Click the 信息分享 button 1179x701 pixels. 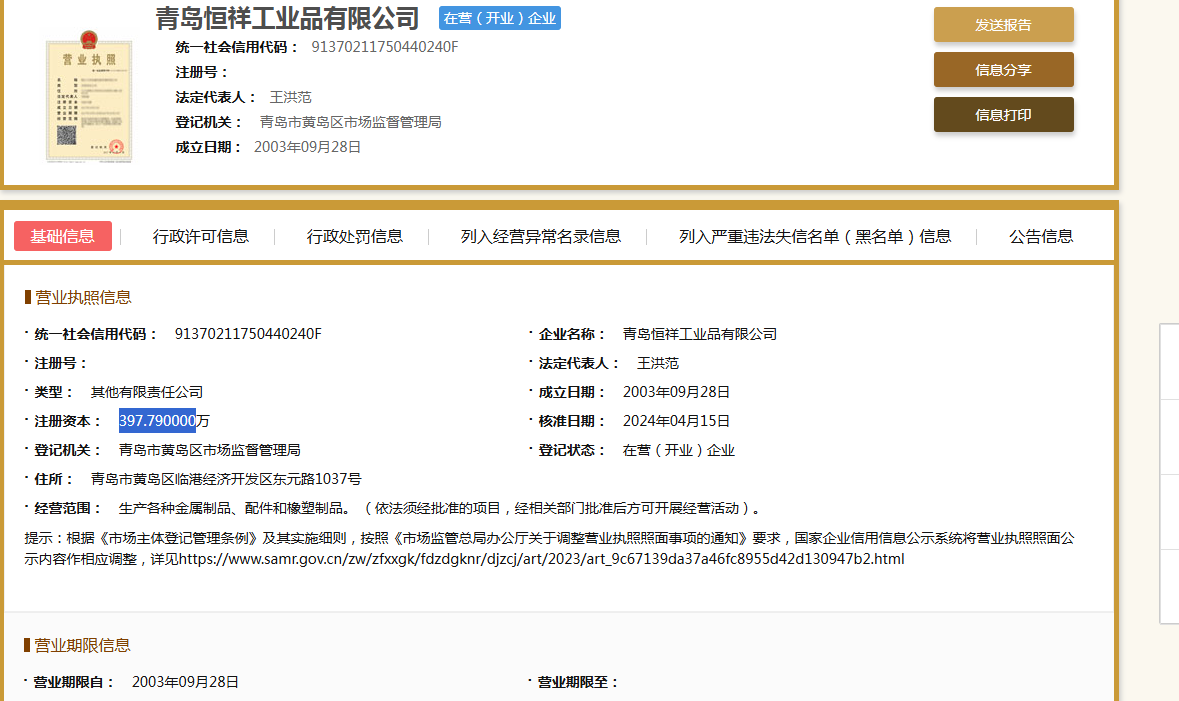1003,70
